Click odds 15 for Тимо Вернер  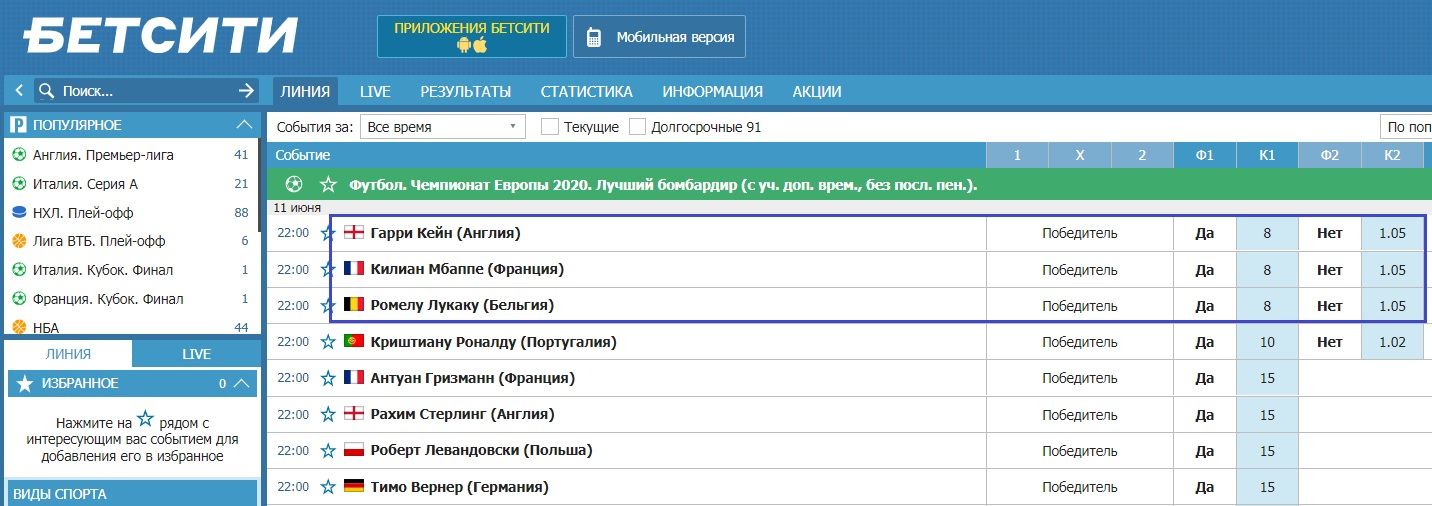tap(1267, 487)
